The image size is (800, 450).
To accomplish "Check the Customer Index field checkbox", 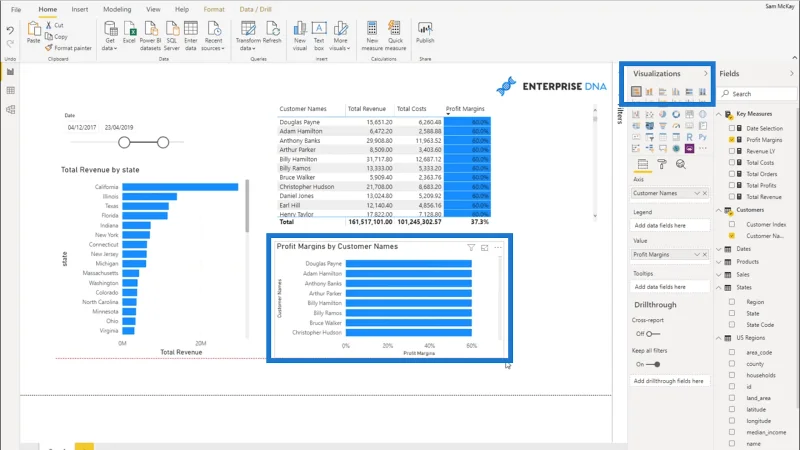I will tap(732, 224).
